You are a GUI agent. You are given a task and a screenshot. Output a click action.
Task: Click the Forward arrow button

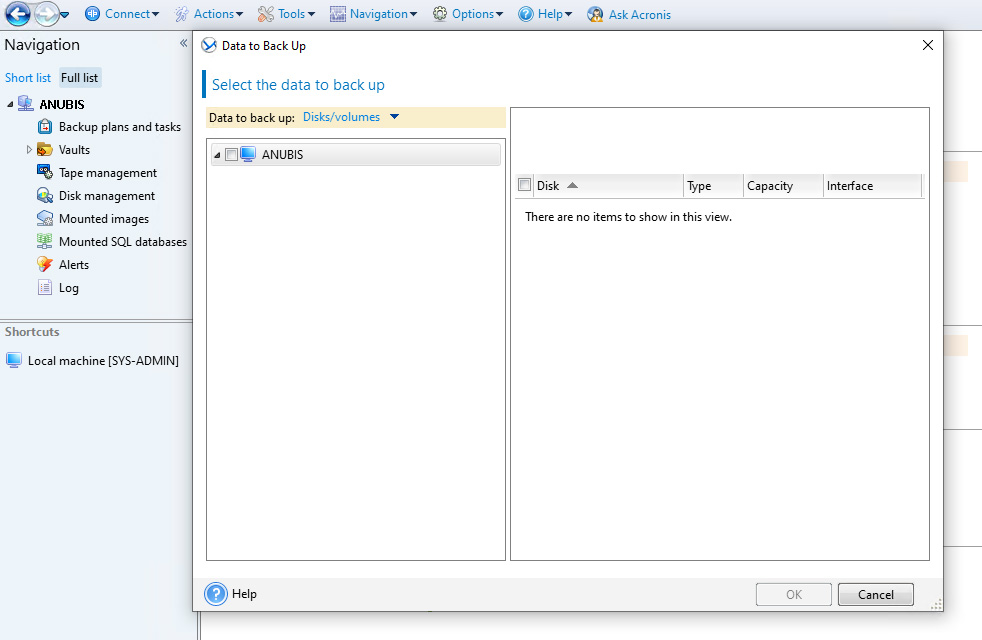click(46, 13)
